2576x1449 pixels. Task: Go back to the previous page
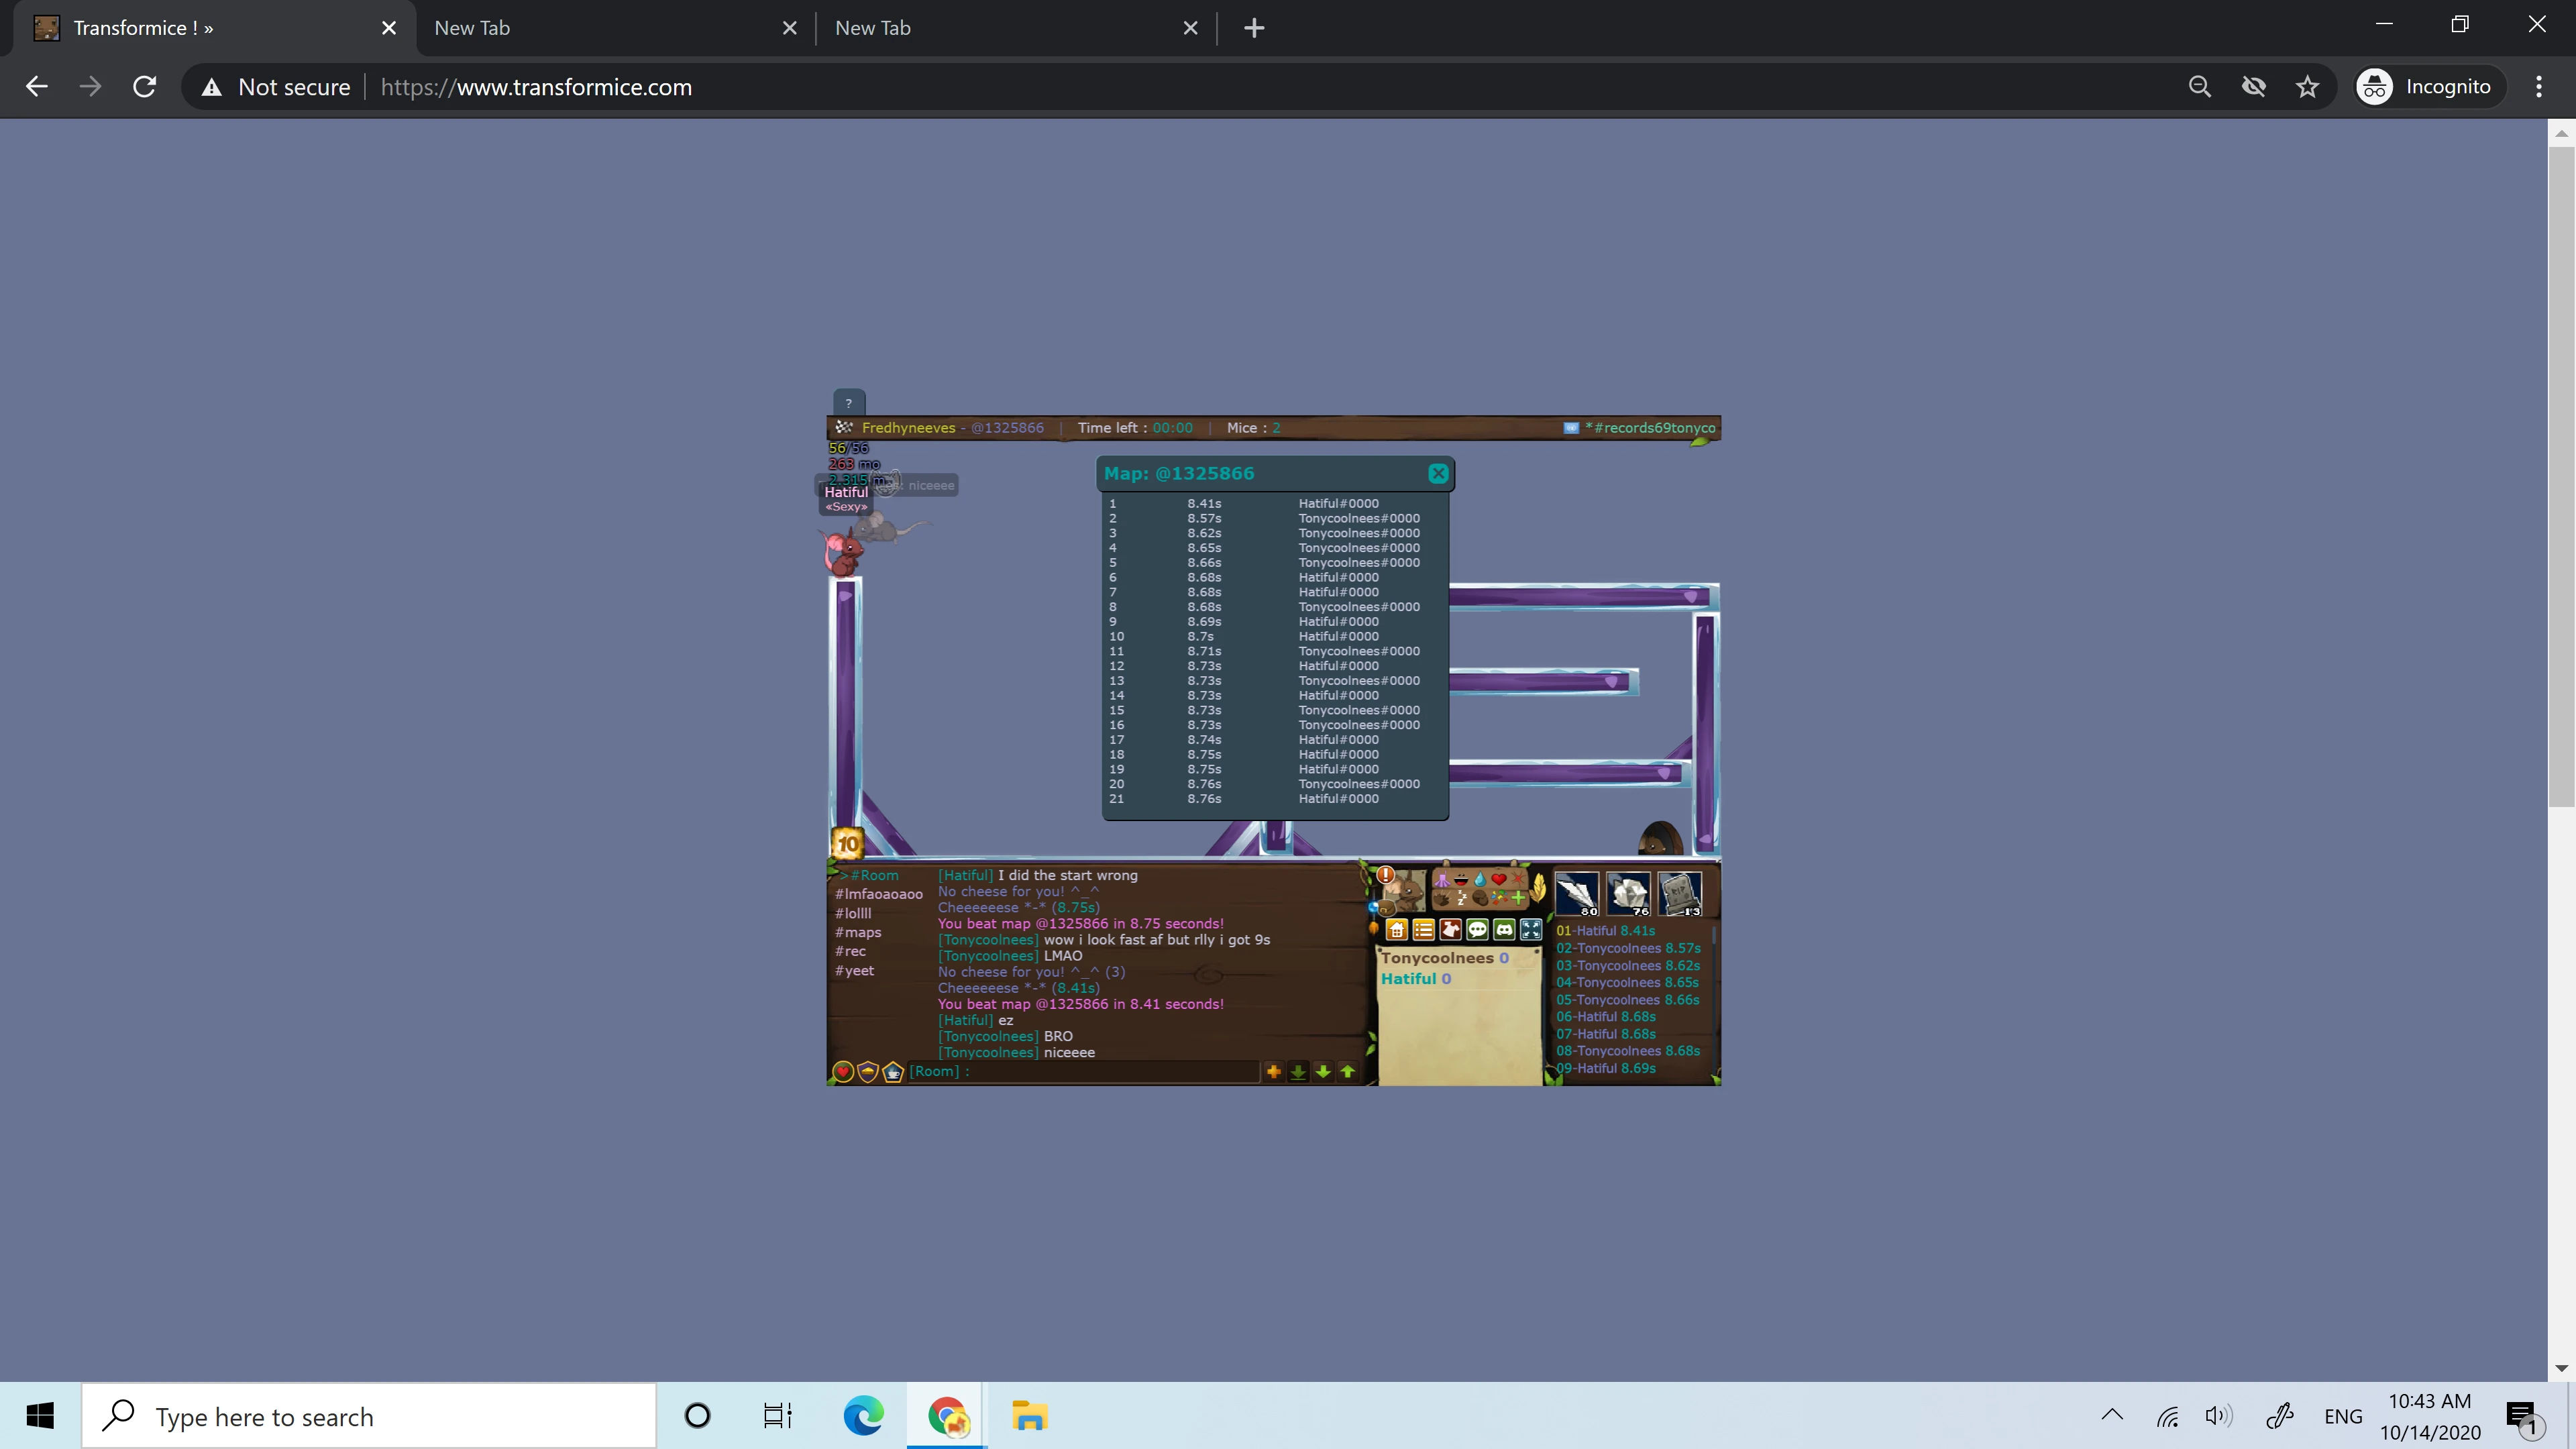pyautogui.click(x=37, y=87)
